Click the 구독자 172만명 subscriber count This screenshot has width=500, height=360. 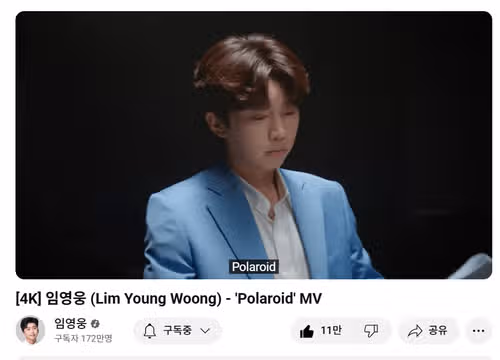pos(83,338)
